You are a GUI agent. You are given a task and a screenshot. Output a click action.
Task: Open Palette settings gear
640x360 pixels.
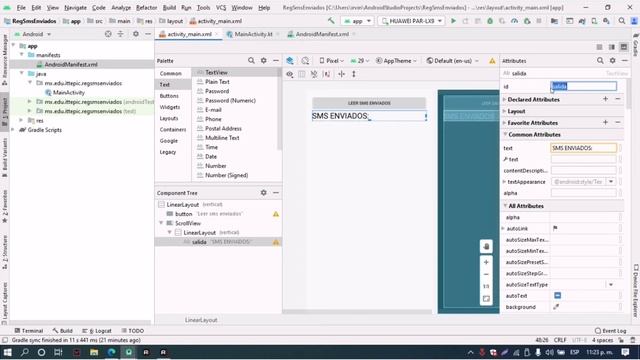264,60
